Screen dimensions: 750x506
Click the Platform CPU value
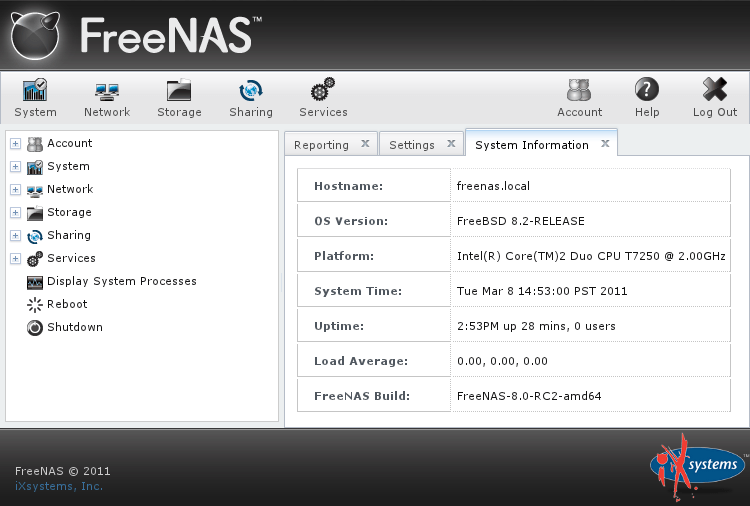coord(591,256)
